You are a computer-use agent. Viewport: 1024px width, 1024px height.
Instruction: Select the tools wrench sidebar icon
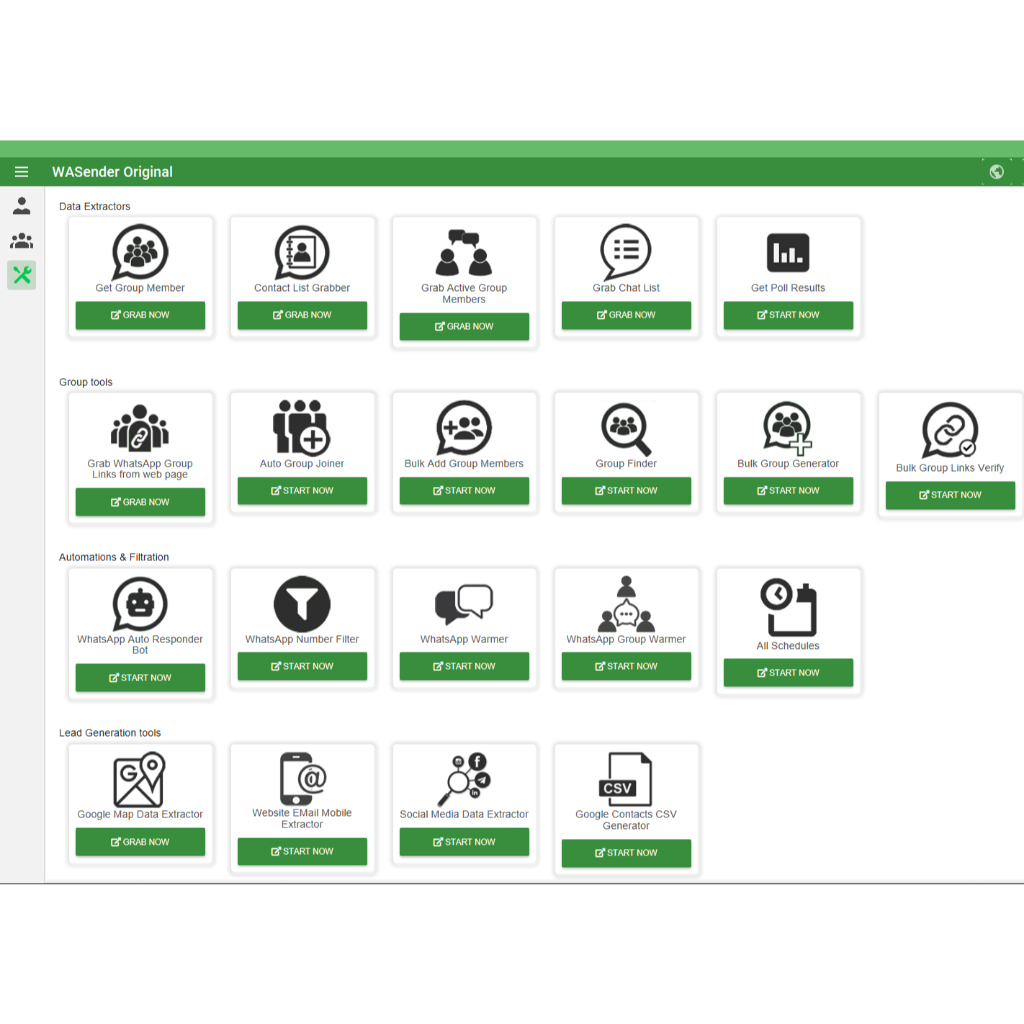coord(22,275)
